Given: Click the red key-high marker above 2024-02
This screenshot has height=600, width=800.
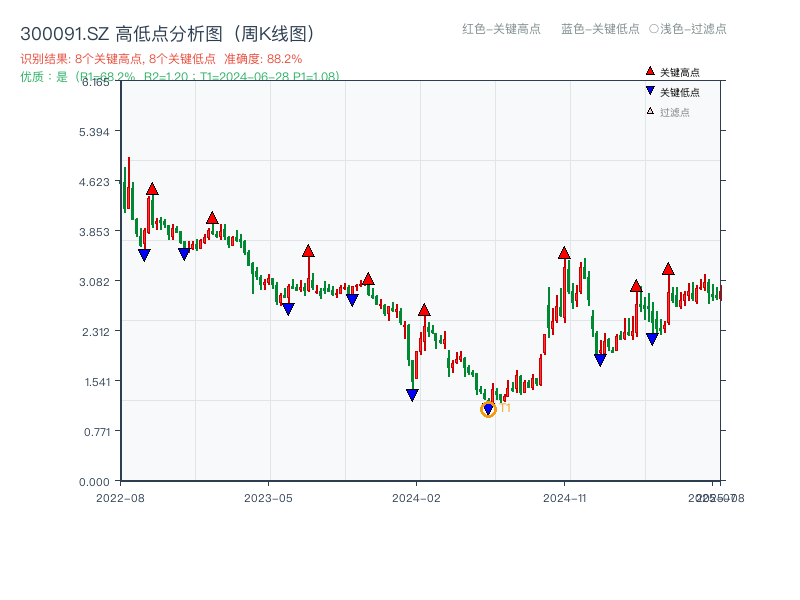Looking at the screenshot, I should point(425,311).
